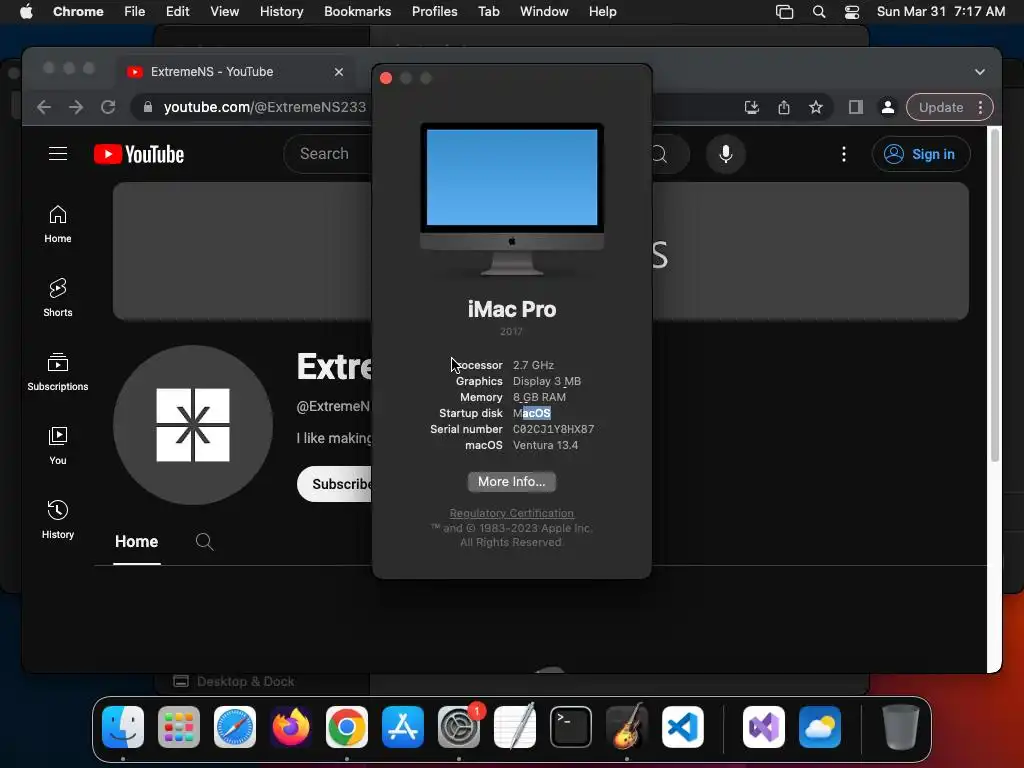Screen dimensions: 1024x768
Task: Open the Bookmarks menu
Action: (357, 12)
